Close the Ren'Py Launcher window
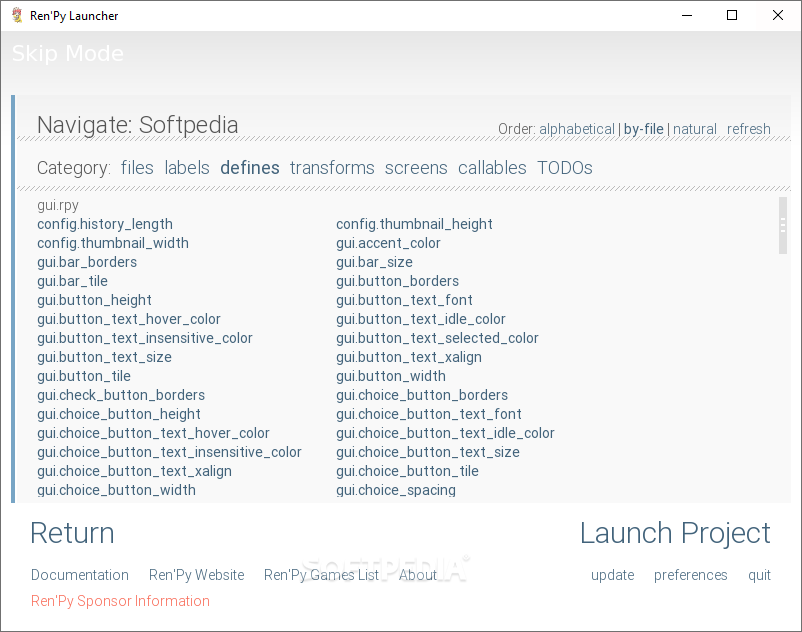Image resolution: width=802 pixels, height=632 pixels. pos(777,15)
